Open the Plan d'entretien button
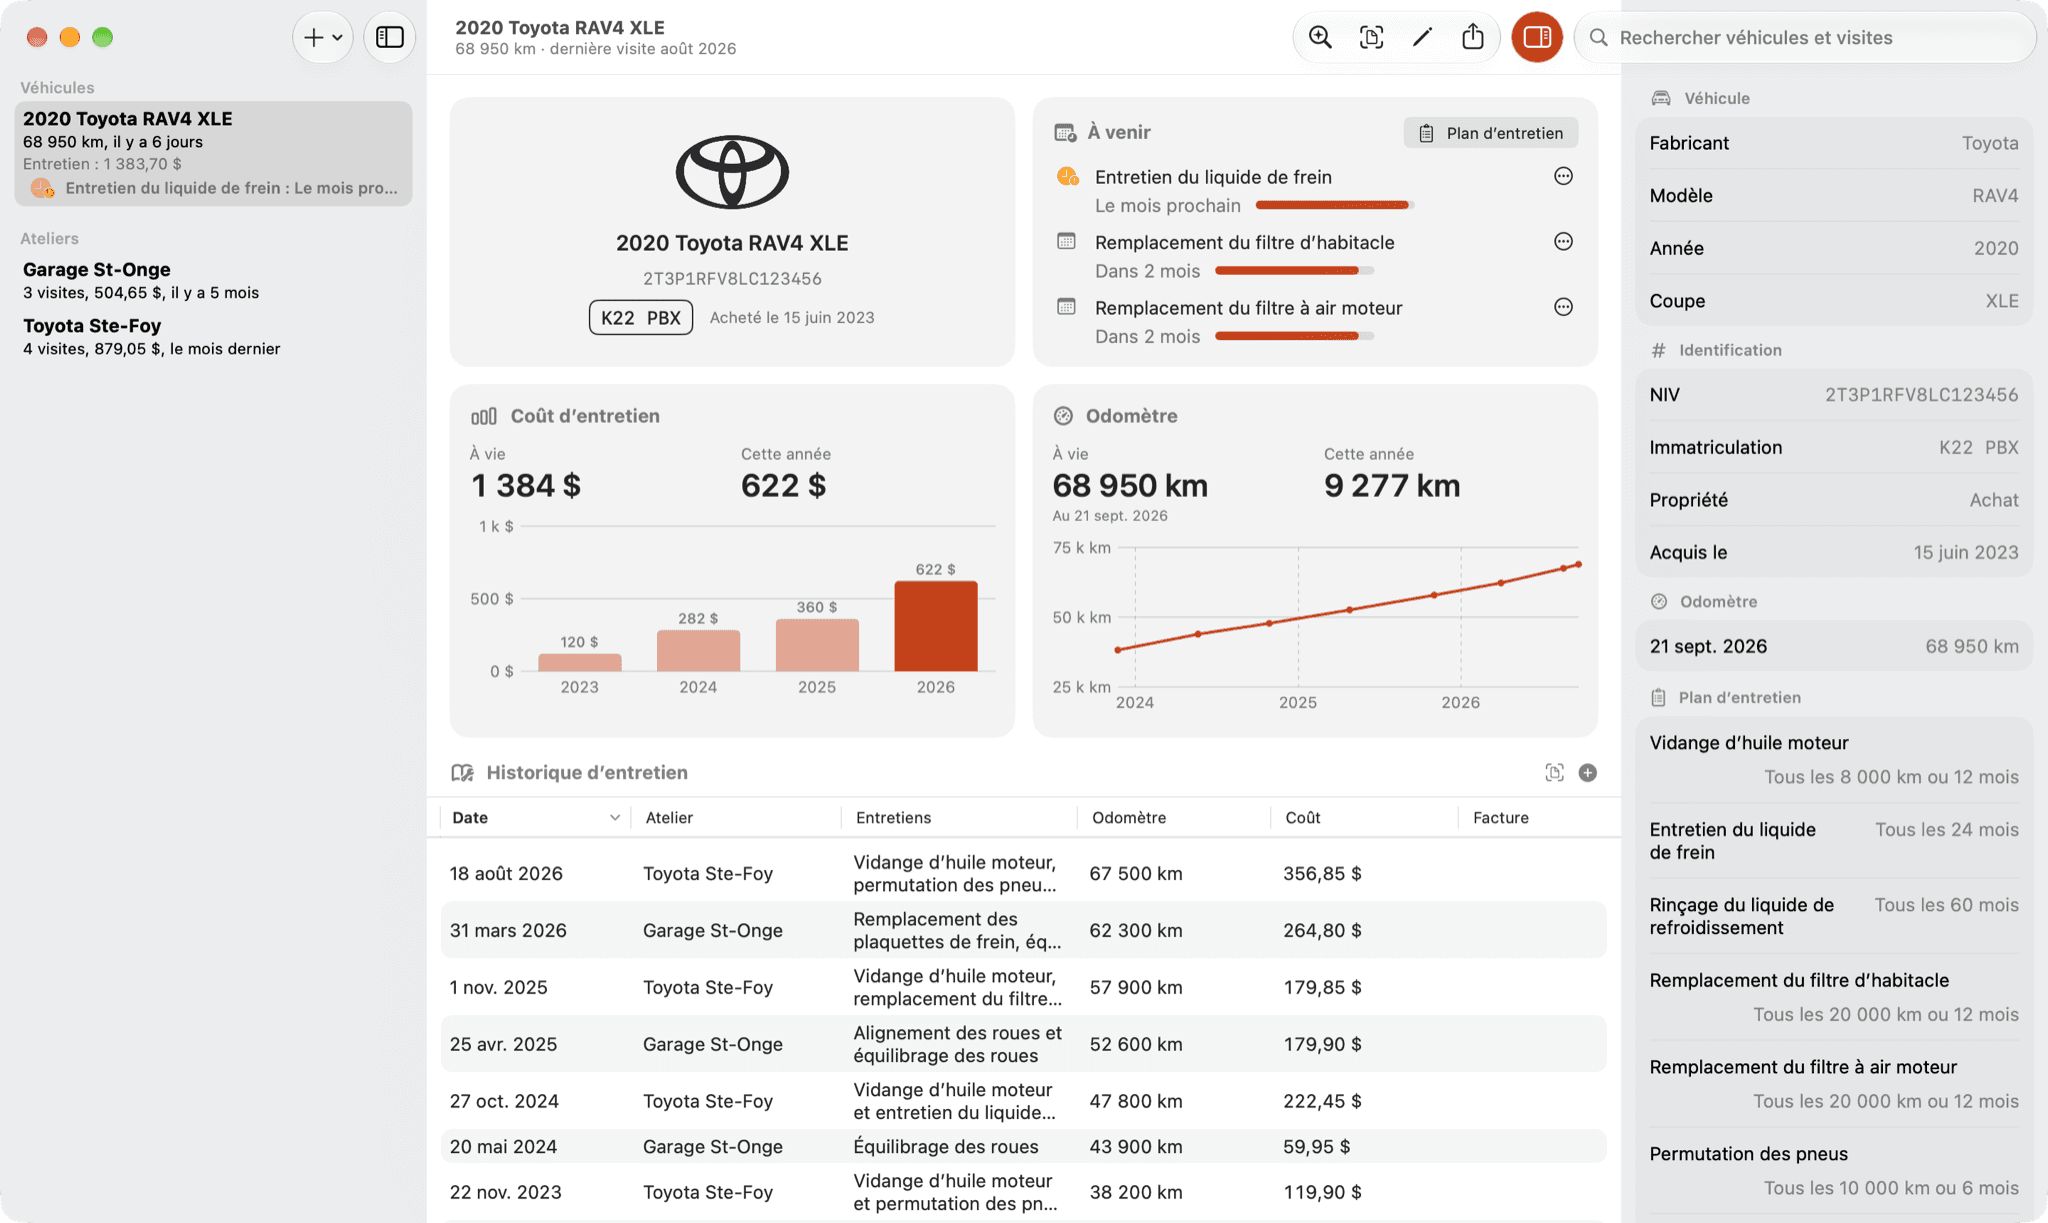Screen dimensions: 2048x1223 [x=1490, y=133]
